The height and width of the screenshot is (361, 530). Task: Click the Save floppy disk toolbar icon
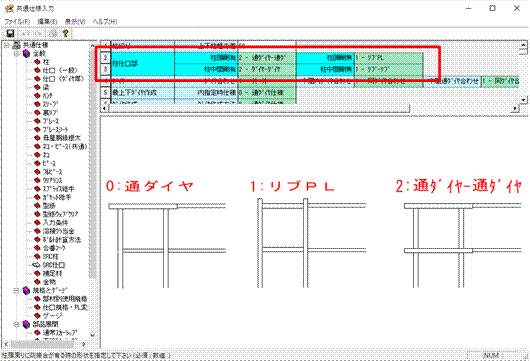pyautogui.click(x=10, y=33)
